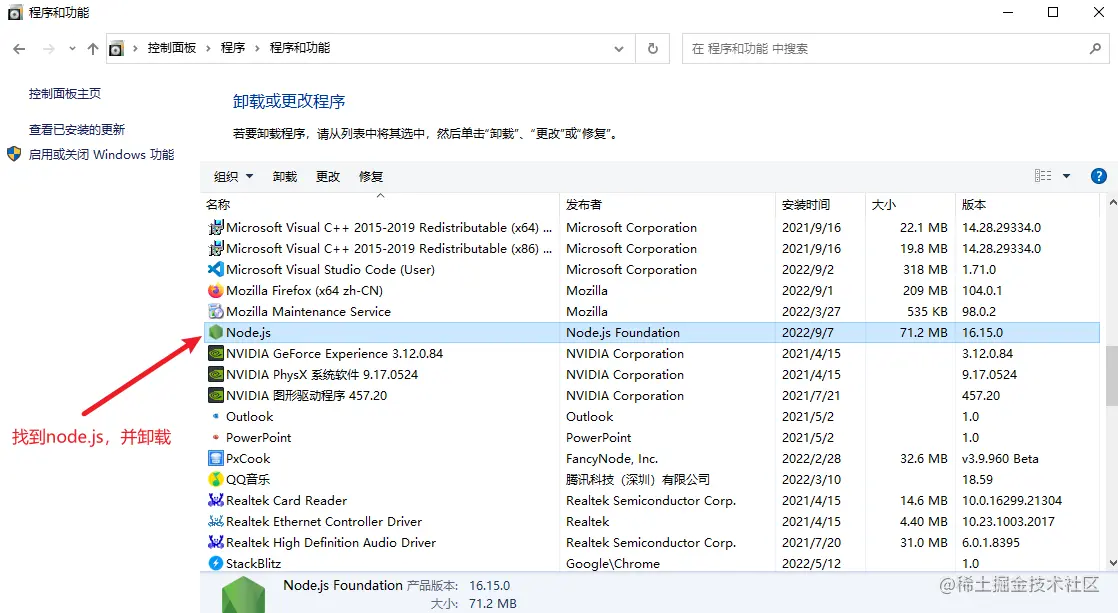Select Microsoft Visual Studio Code (User) row
The image size is (1118, 613).
click(652, 269)
